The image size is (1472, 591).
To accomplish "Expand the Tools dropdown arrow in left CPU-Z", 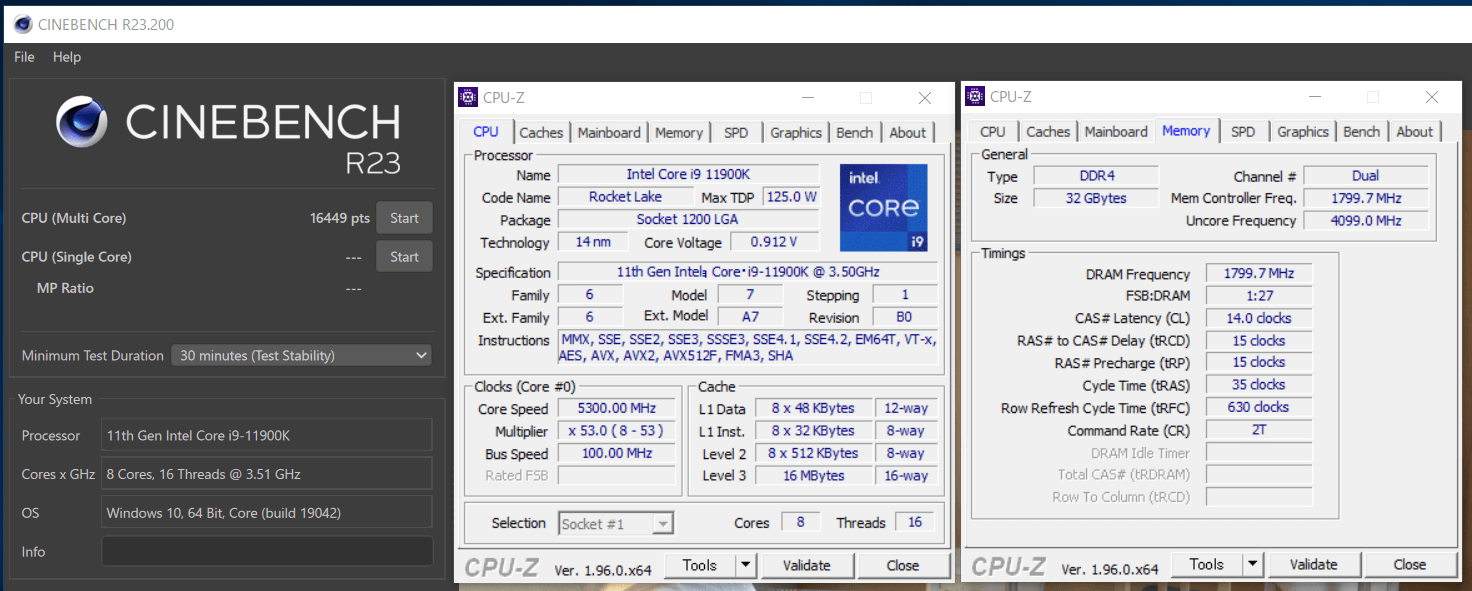I will tap(745, 565).
